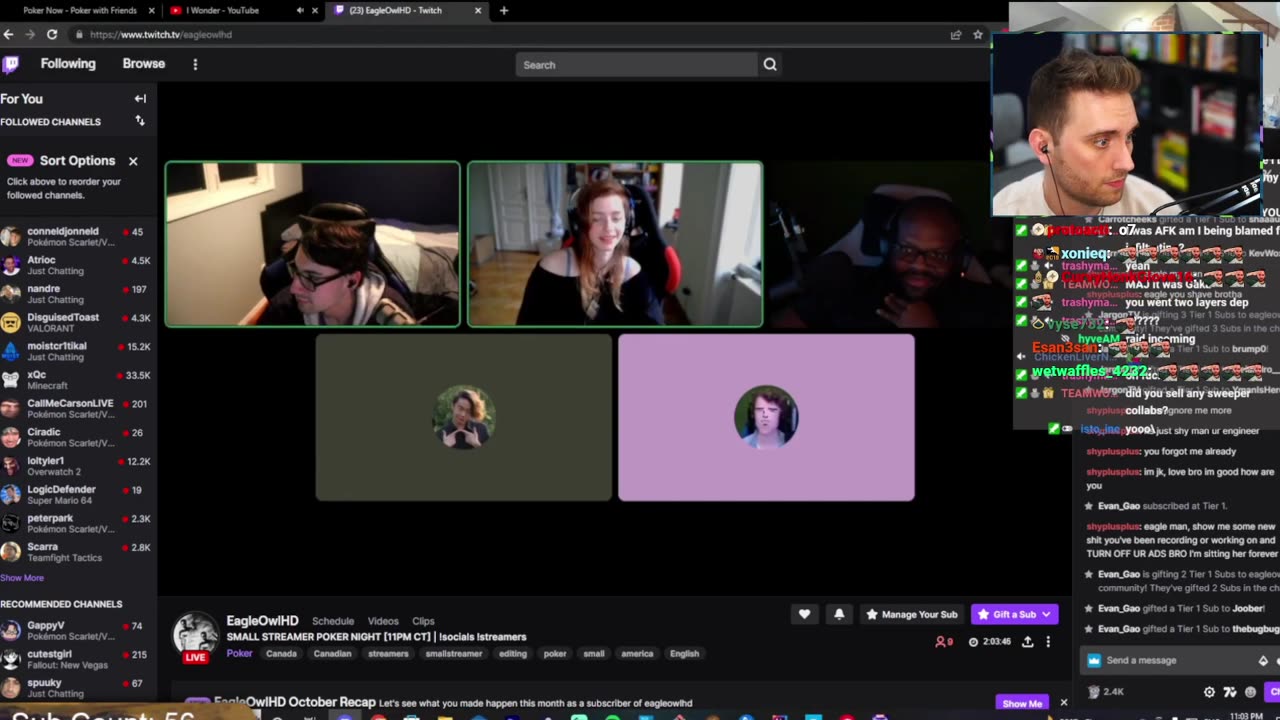Open the three-dot menu next to Browse
This screenshot has height=720, width=1280.
point(195,64)
